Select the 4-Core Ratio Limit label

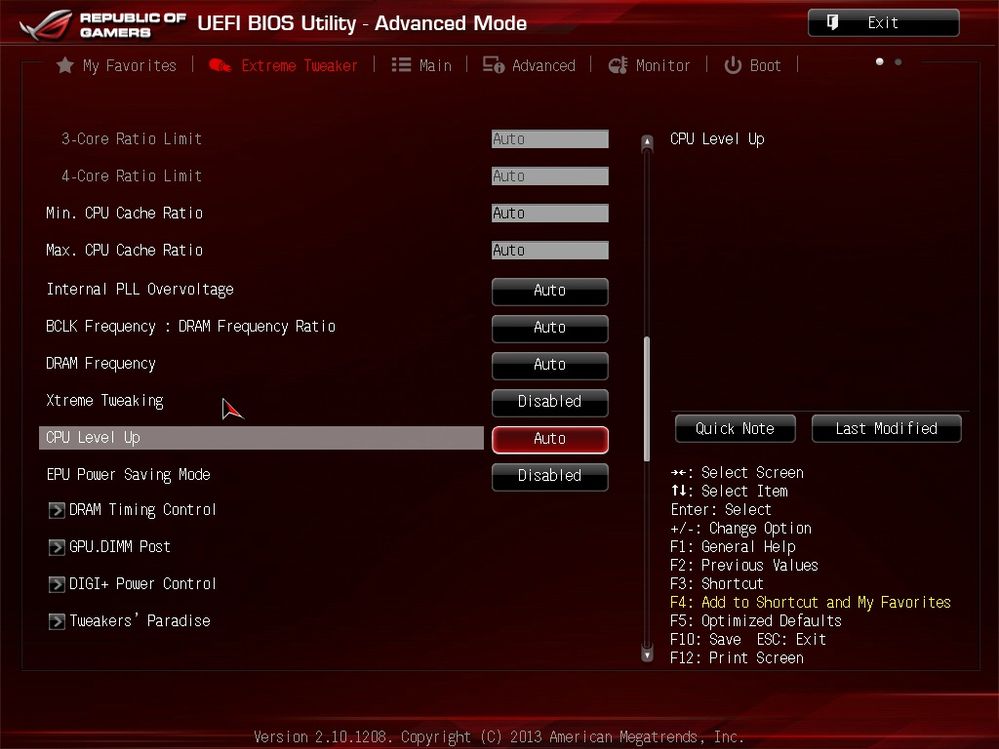(131, 176)
